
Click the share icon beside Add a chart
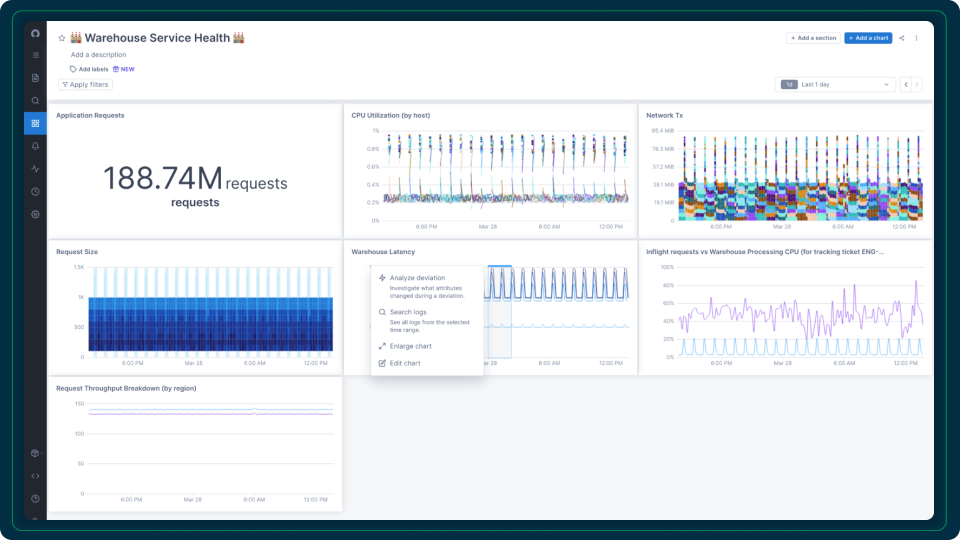(x=902, y=38)
